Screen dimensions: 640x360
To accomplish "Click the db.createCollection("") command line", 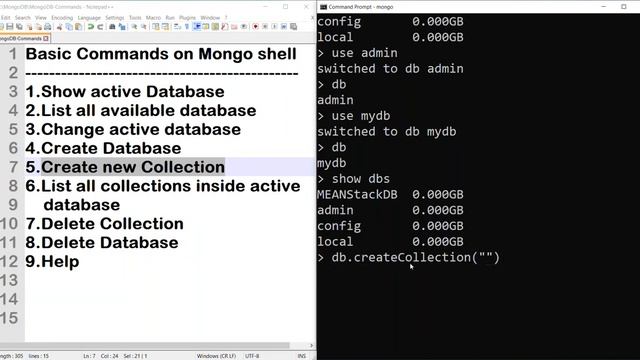I will [416, 257].
